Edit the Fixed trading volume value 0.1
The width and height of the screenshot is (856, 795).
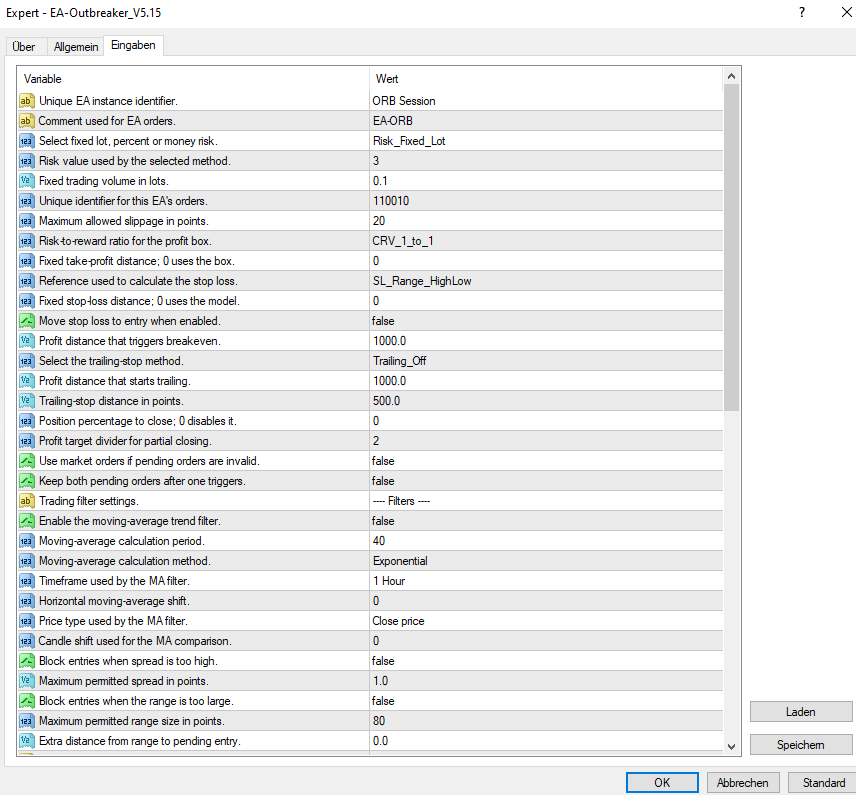[546, 181]
